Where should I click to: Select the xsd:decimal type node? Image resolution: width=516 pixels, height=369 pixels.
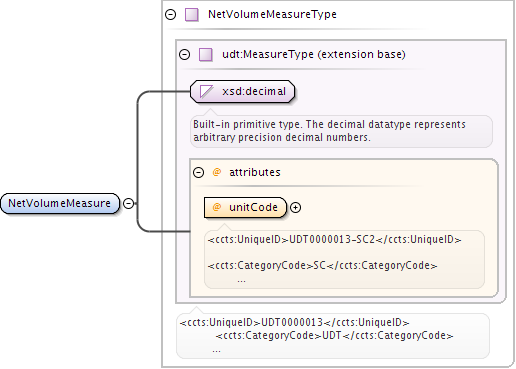[x=243, y=91]
